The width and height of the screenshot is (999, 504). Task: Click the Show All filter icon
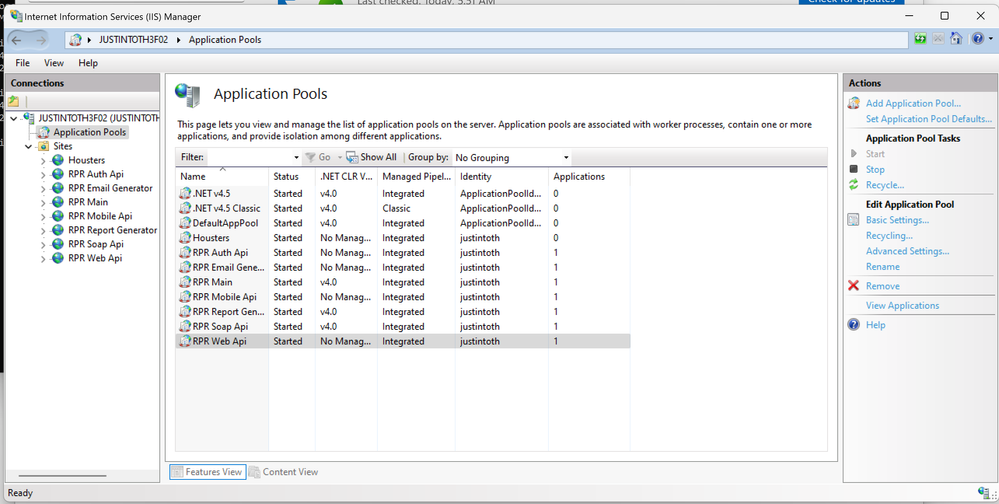point(352,157)
